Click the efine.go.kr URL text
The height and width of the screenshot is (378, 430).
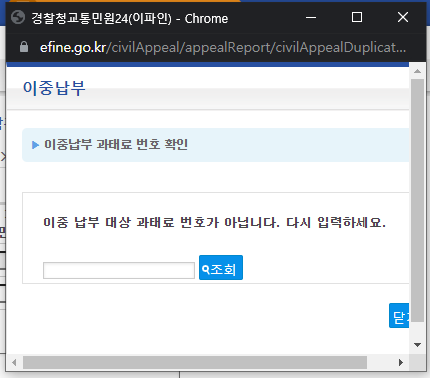tap(73, 48)
